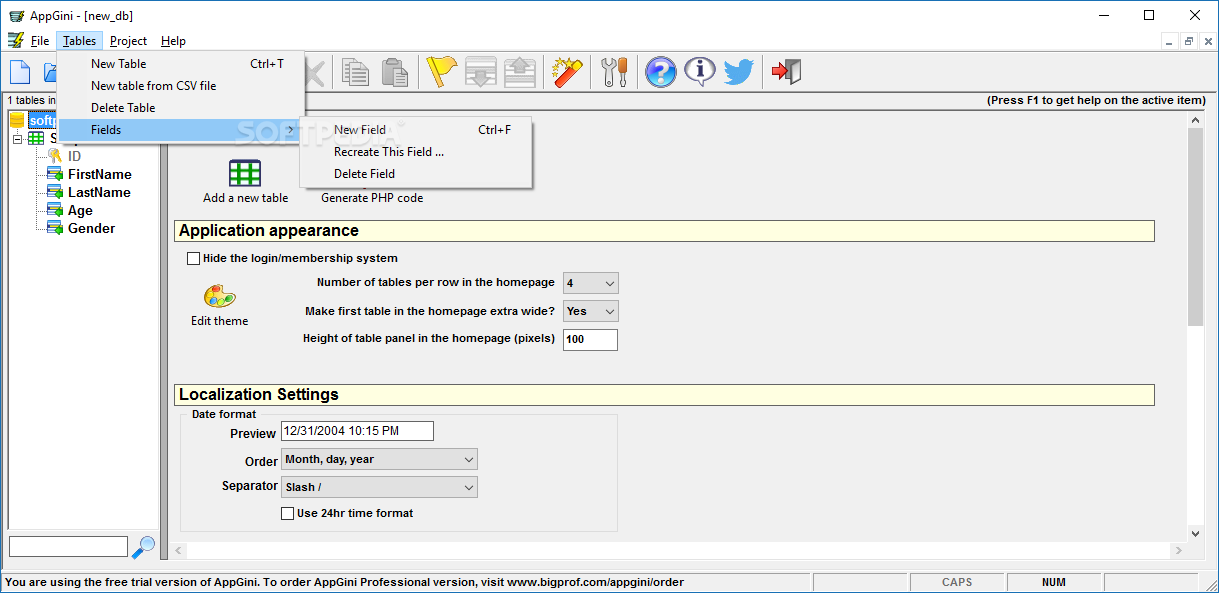The height and width of the screenshot is (593, 1219).
Task: Select the ID field in the tree
Action: (75, 156)
